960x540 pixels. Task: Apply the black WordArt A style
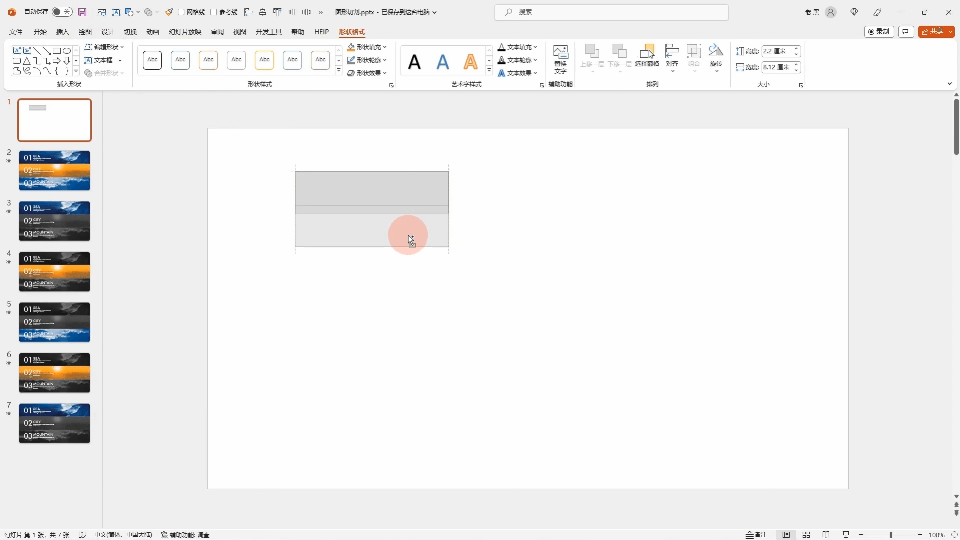click(414, 62)
